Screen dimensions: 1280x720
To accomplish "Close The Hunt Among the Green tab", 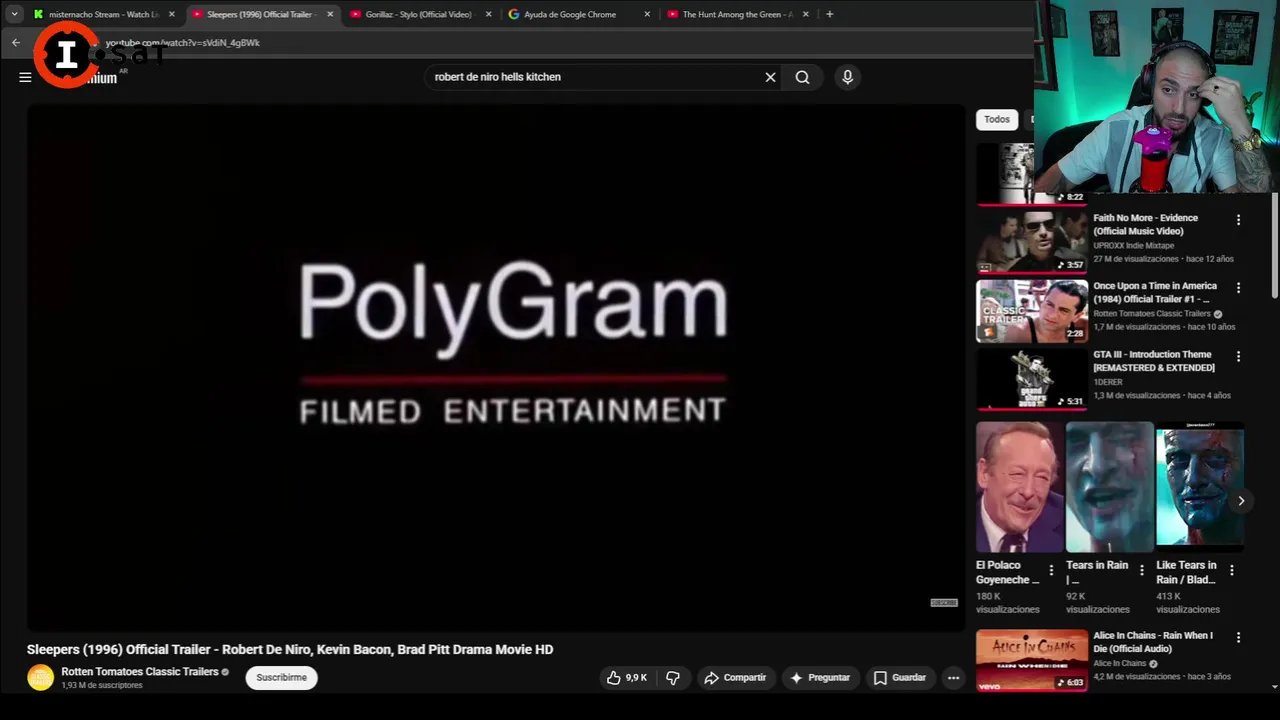I will click(805, 14).
